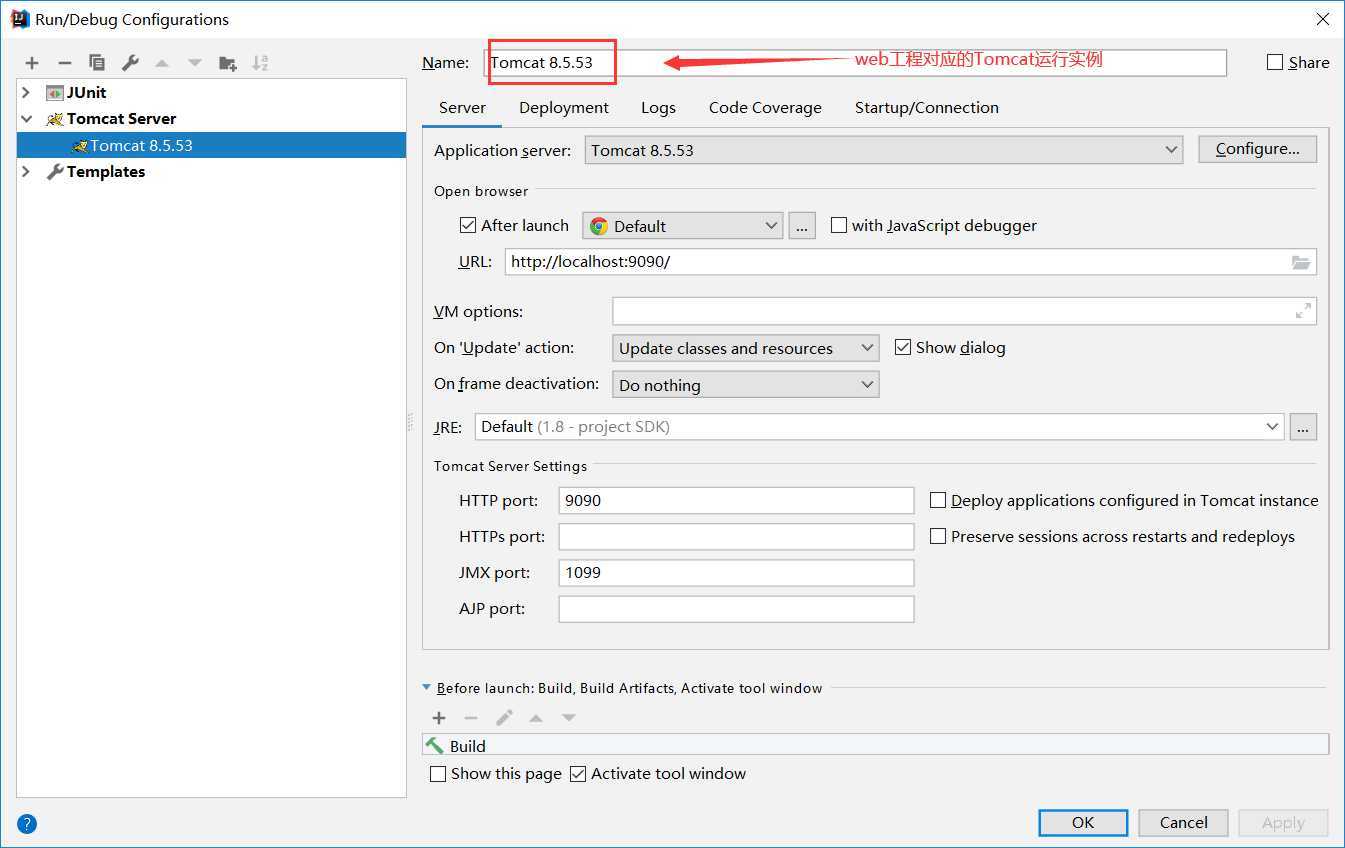Switch to the Code Coverage tab
1345x848 pixels.
click(765, 108)
